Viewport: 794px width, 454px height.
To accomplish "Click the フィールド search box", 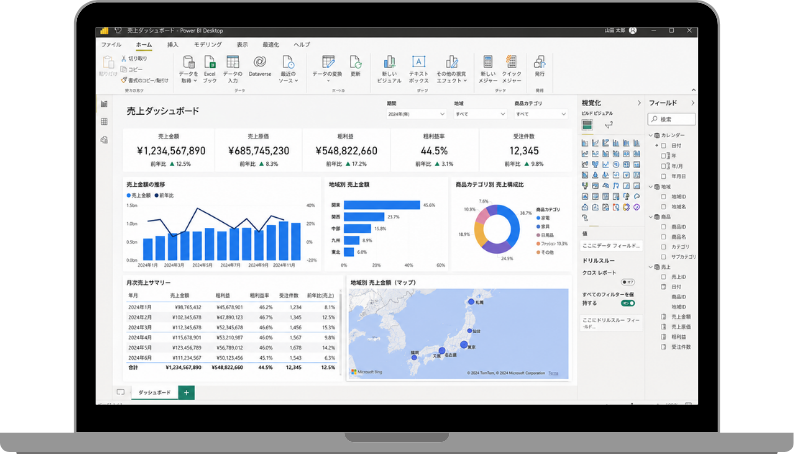I will pos(671,119).
